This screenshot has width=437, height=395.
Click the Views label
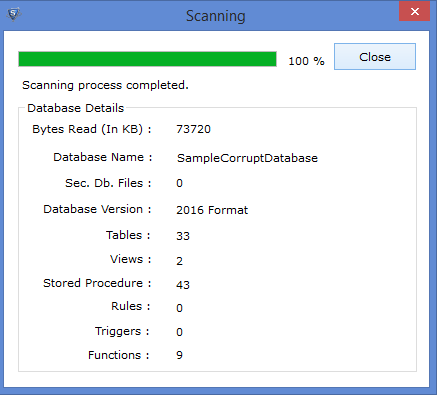pos(130,259)
